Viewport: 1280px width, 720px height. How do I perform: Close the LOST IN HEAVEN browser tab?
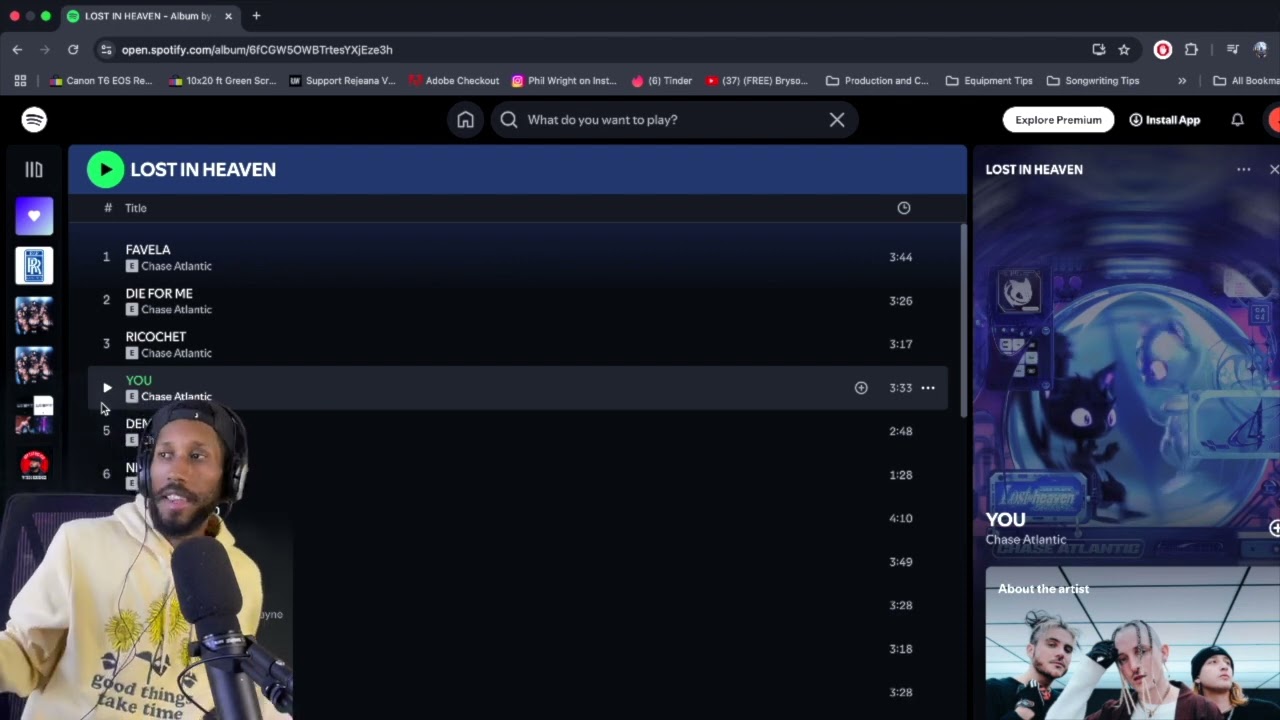pos(228,16)
